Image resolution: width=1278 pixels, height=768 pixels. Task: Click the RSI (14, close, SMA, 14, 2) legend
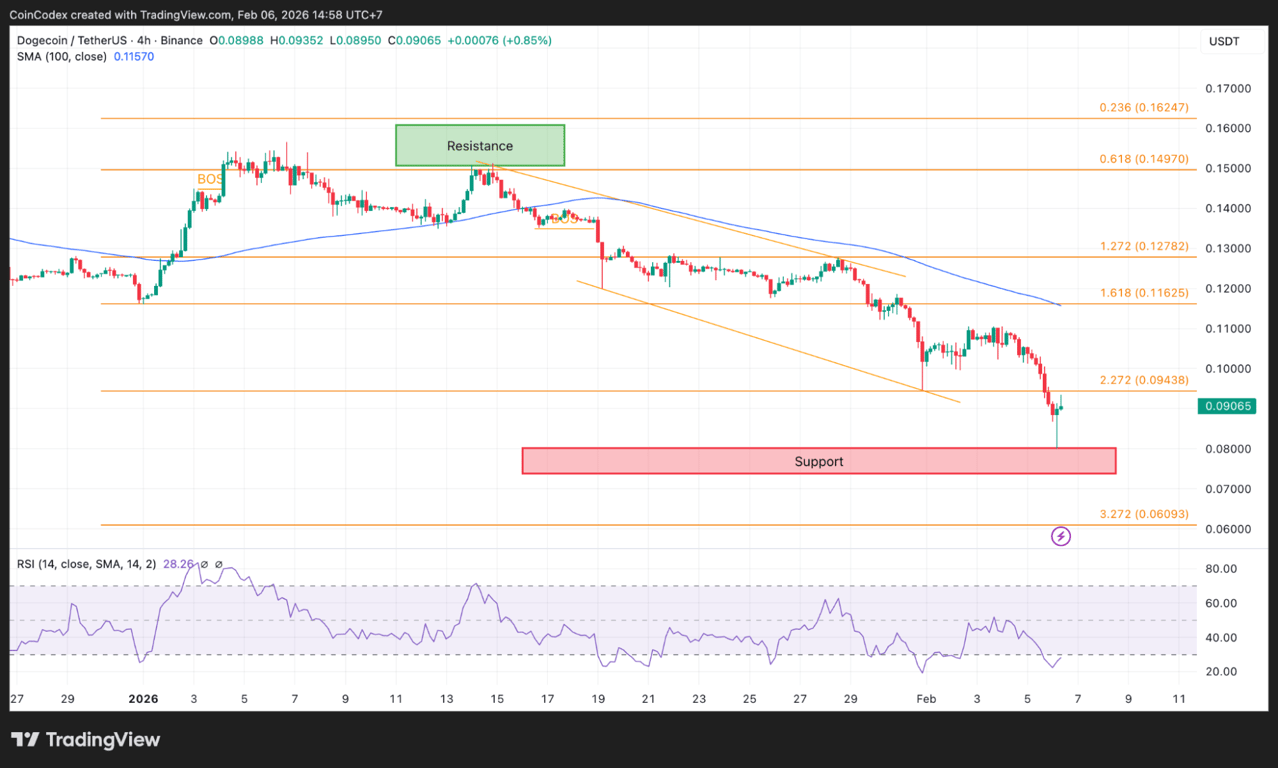pos(84,563)
